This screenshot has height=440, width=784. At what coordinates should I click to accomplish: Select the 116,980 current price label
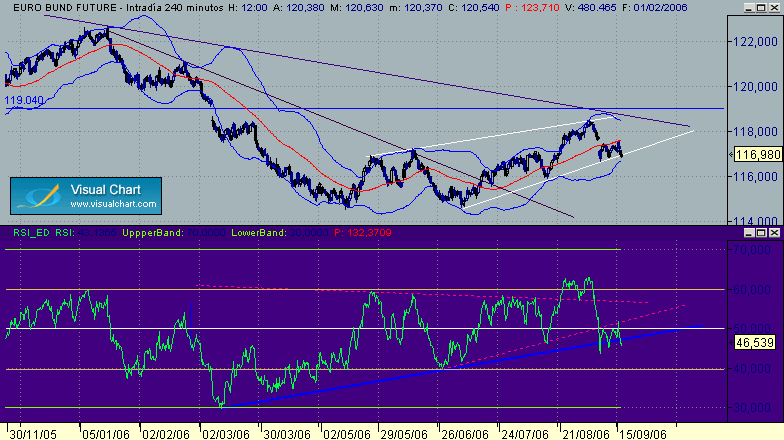758,155
